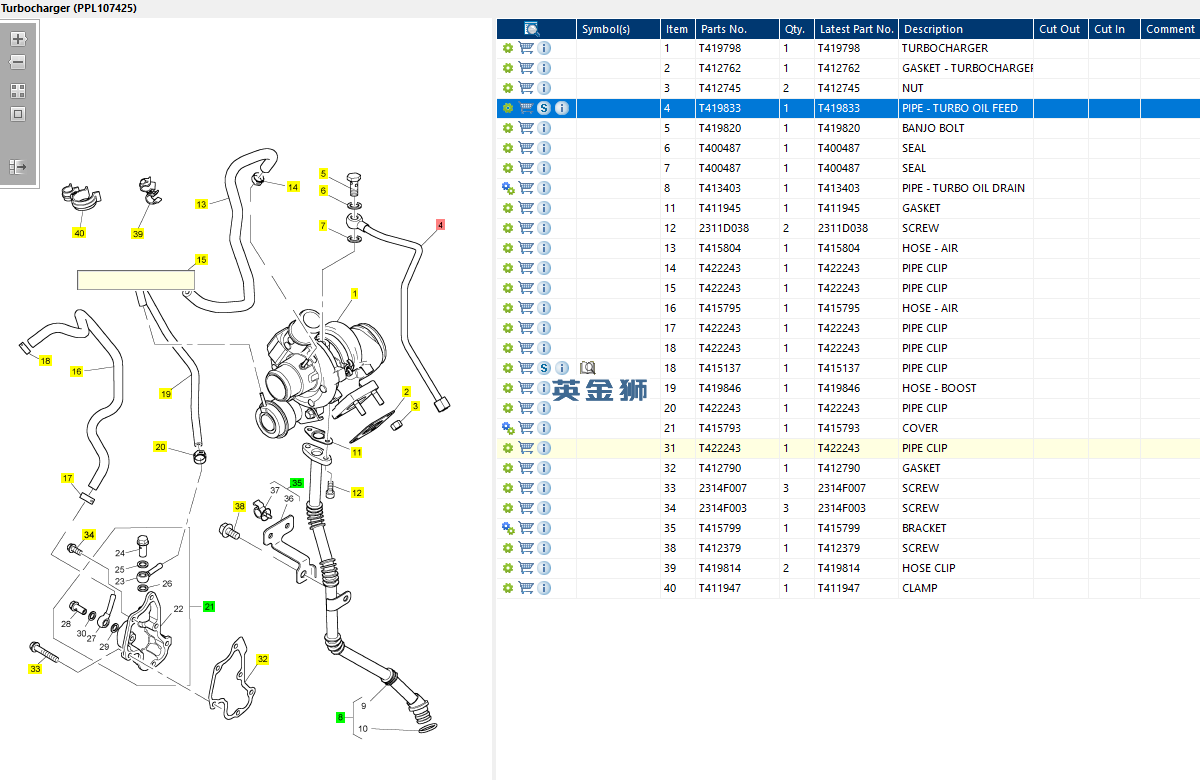This screenshot has width=1200, height=780.
Task: Open info for CLAMP T411947
Action: [x=544, y=588]
